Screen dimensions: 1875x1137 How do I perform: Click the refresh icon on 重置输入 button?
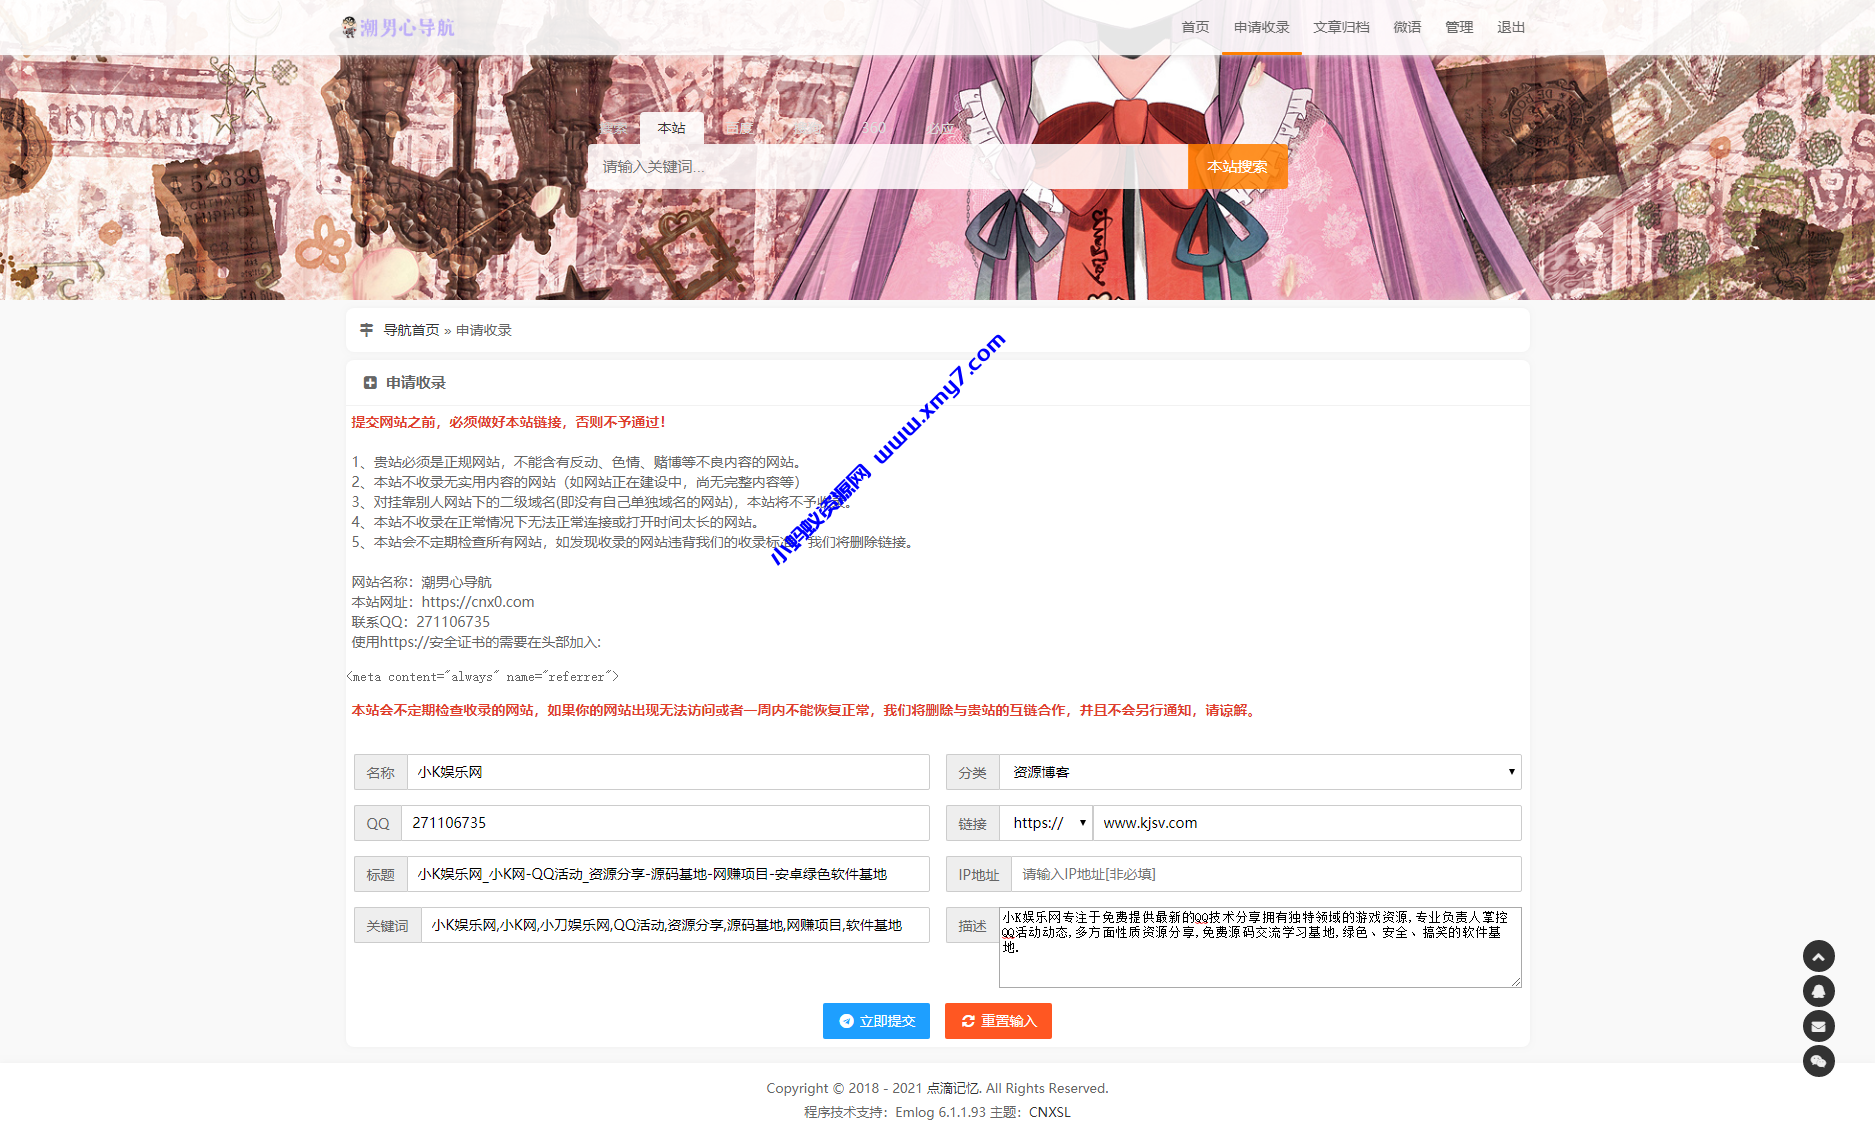tap(967, 1021)
